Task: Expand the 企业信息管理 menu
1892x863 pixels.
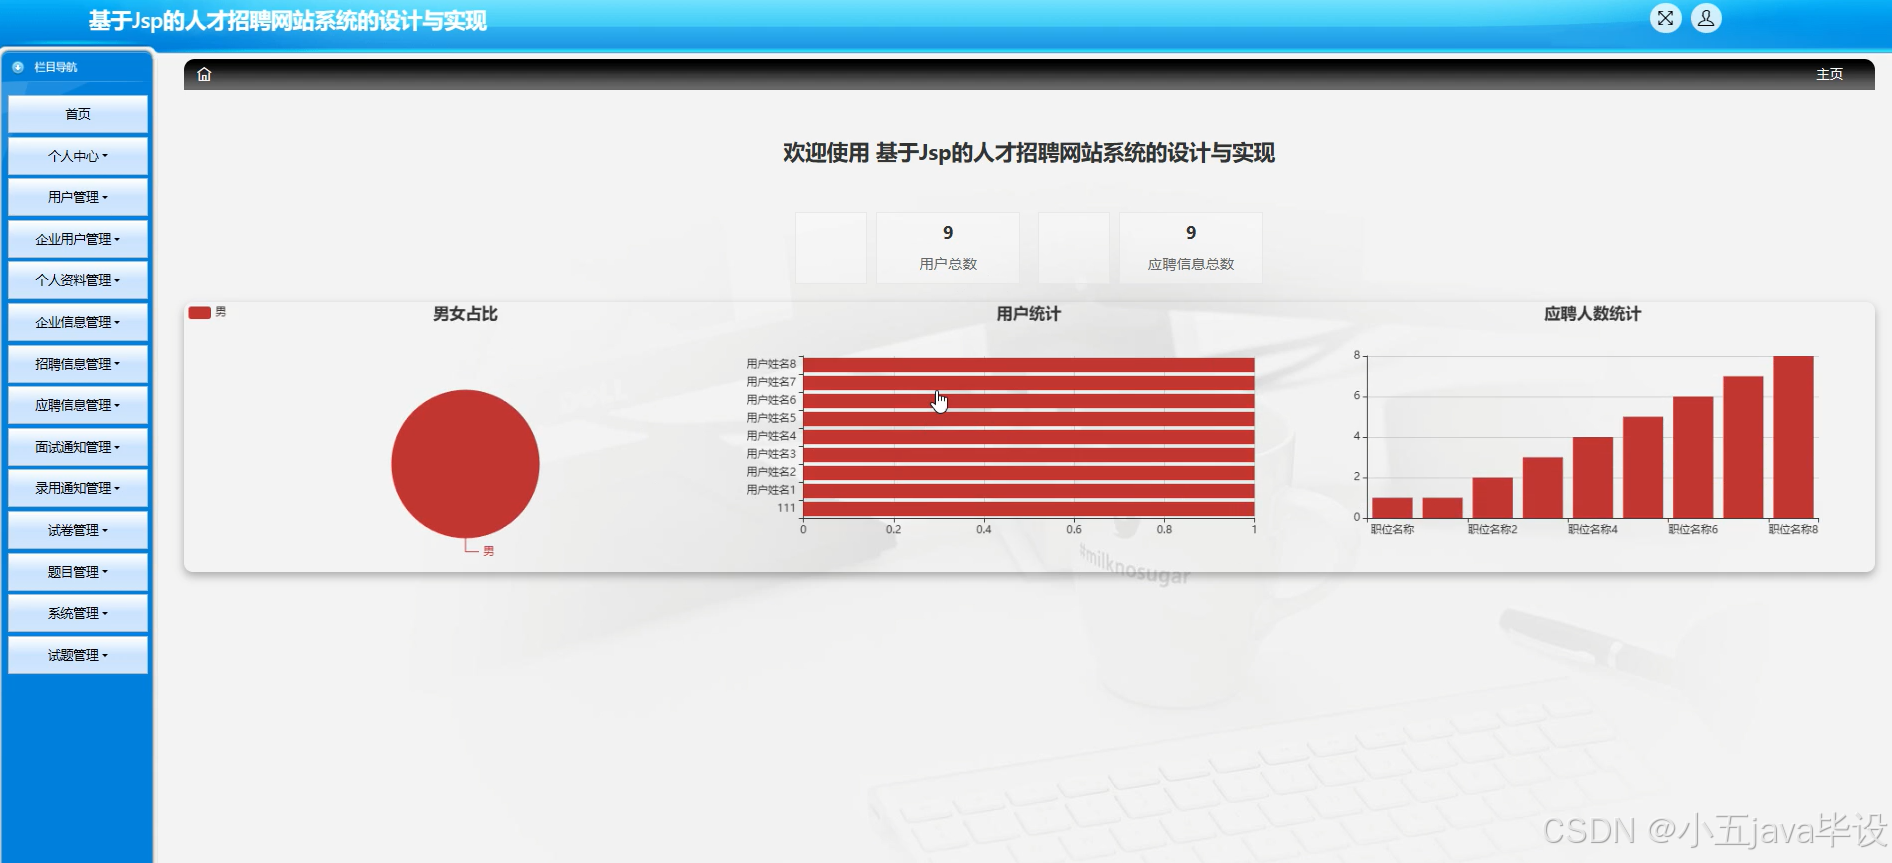Action: [78, 322]
